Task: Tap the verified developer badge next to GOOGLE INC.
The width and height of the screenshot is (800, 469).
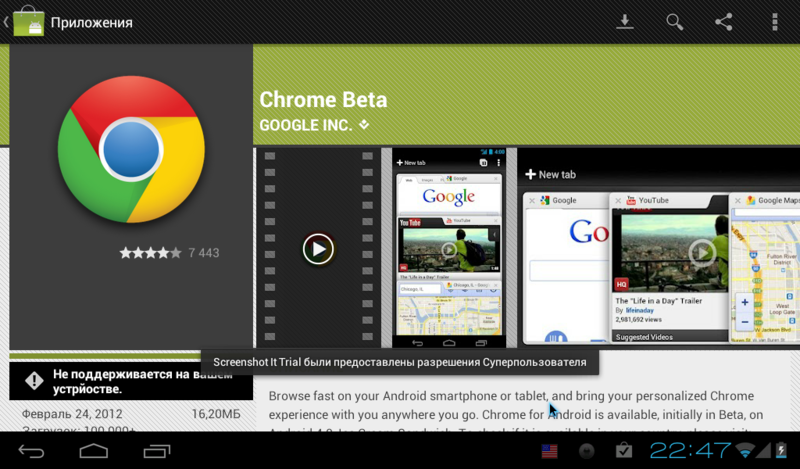Action: pos(364,124)
